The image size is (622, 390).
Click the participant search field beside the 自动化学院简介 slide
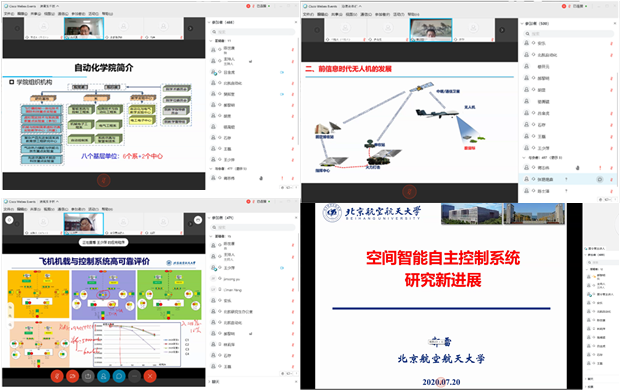coord(253,32)
